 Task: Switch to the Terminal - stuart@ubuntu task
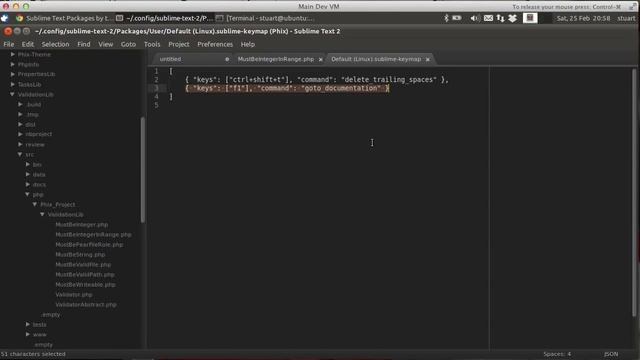265,18
